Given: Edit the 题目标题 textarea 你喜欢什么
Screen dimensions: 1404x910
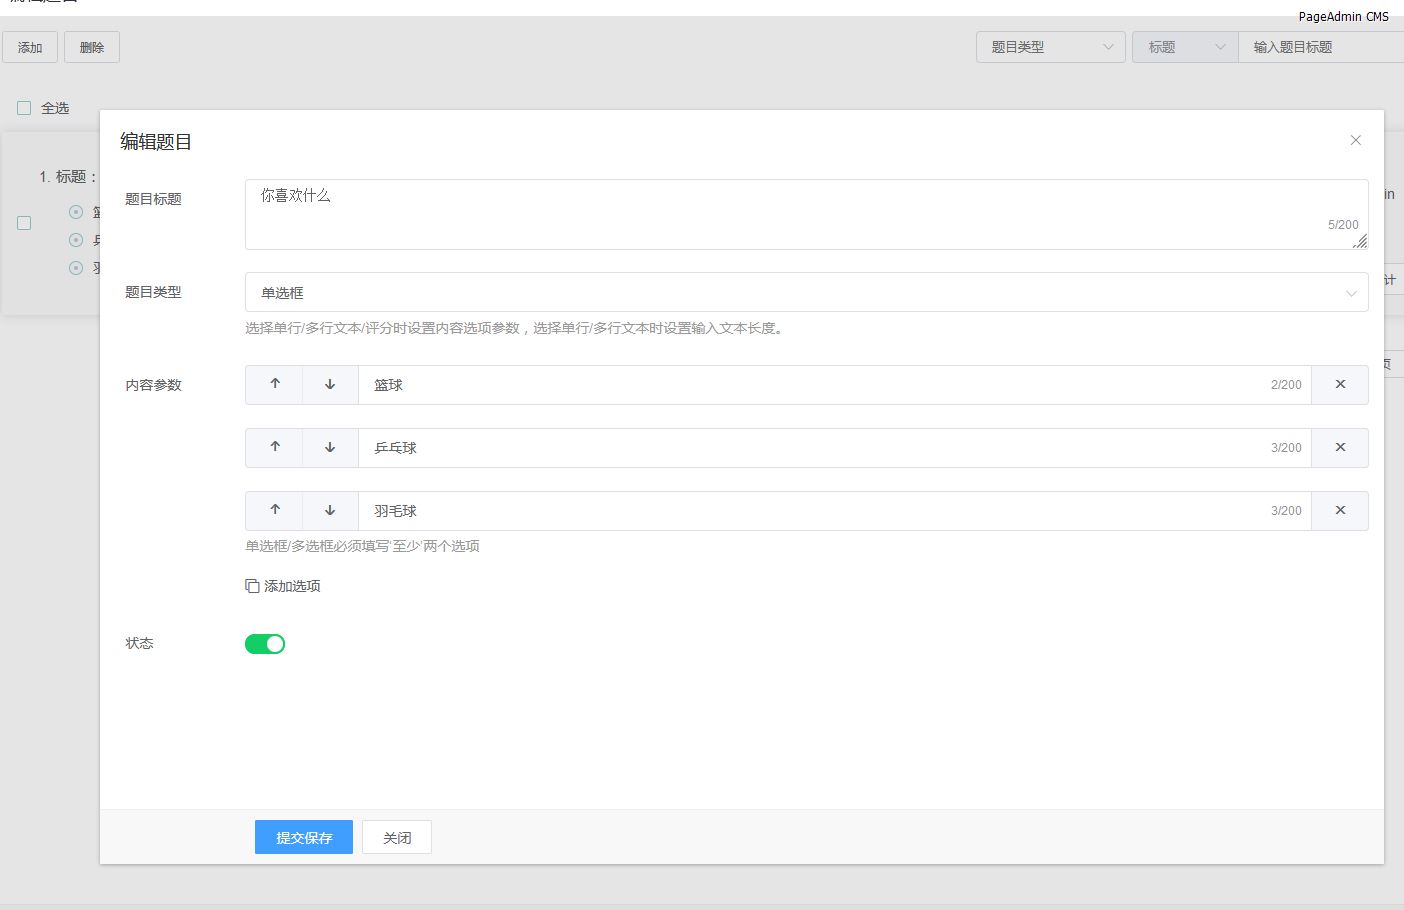Looking at the screenshot, I should point(806,214).
